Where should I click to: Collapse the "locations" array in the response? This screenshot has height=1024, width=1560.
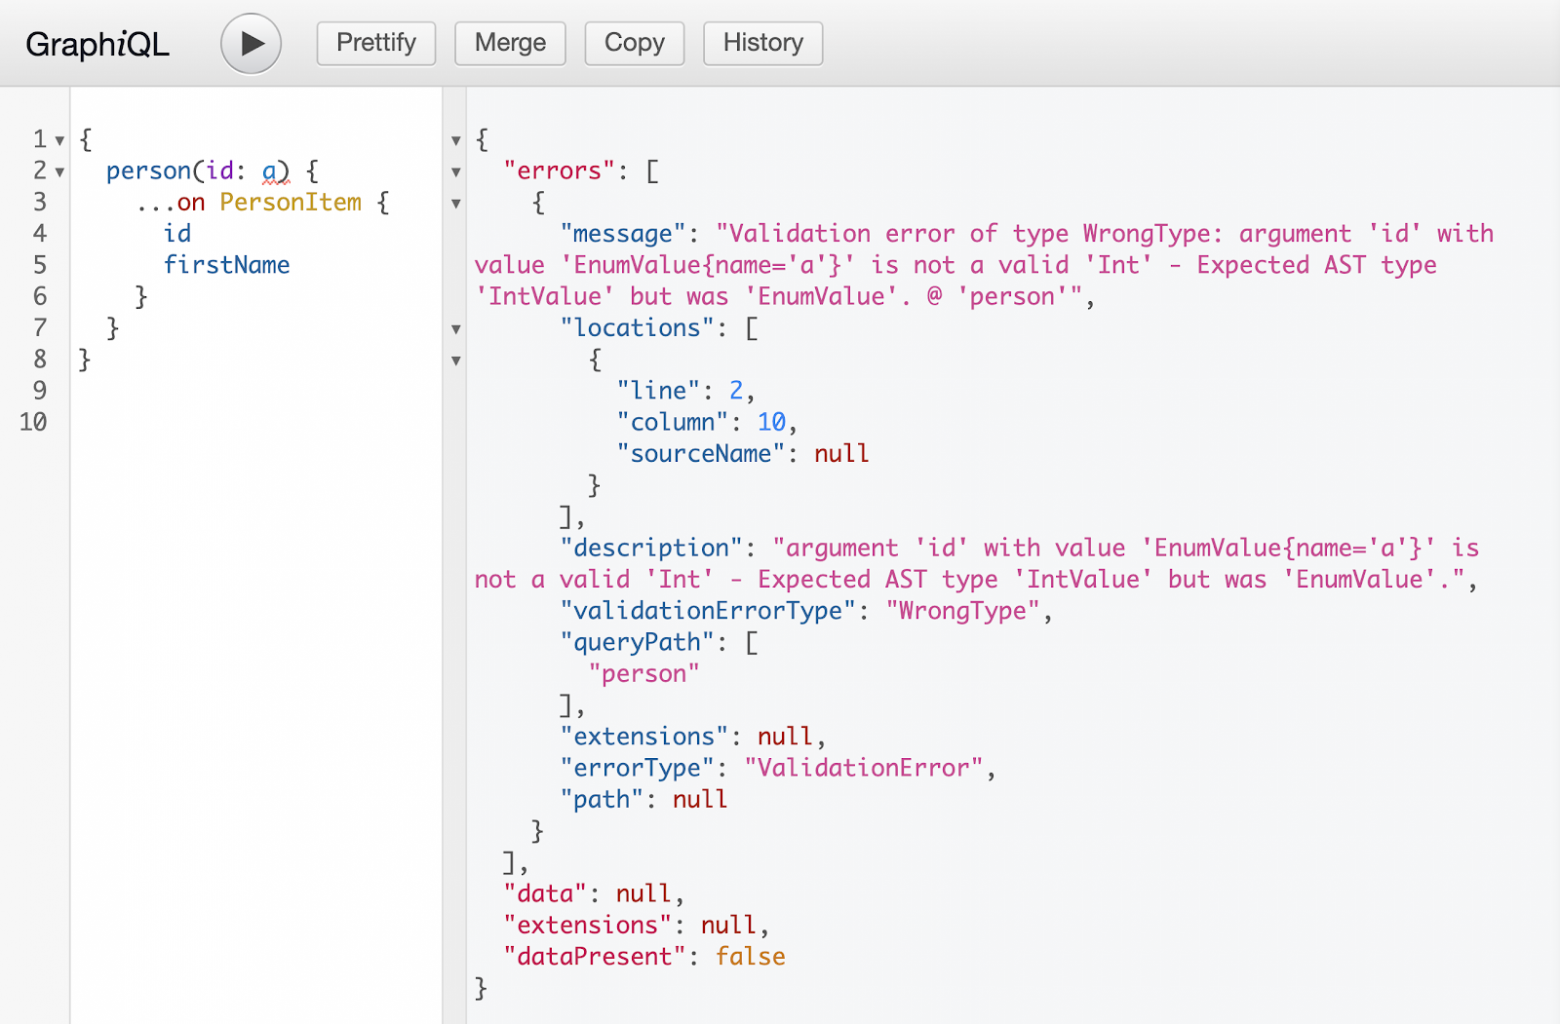point(456,329)
